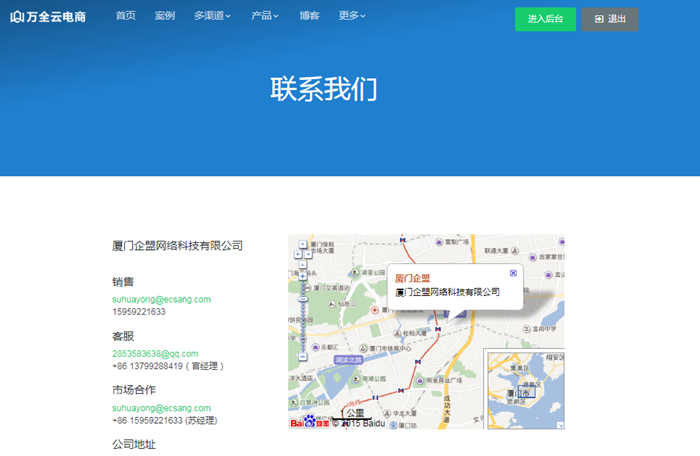Image resolution: width=700 pixels, height=456 pixels.
Task: Click the 退出 logout button
Action: 609,19
